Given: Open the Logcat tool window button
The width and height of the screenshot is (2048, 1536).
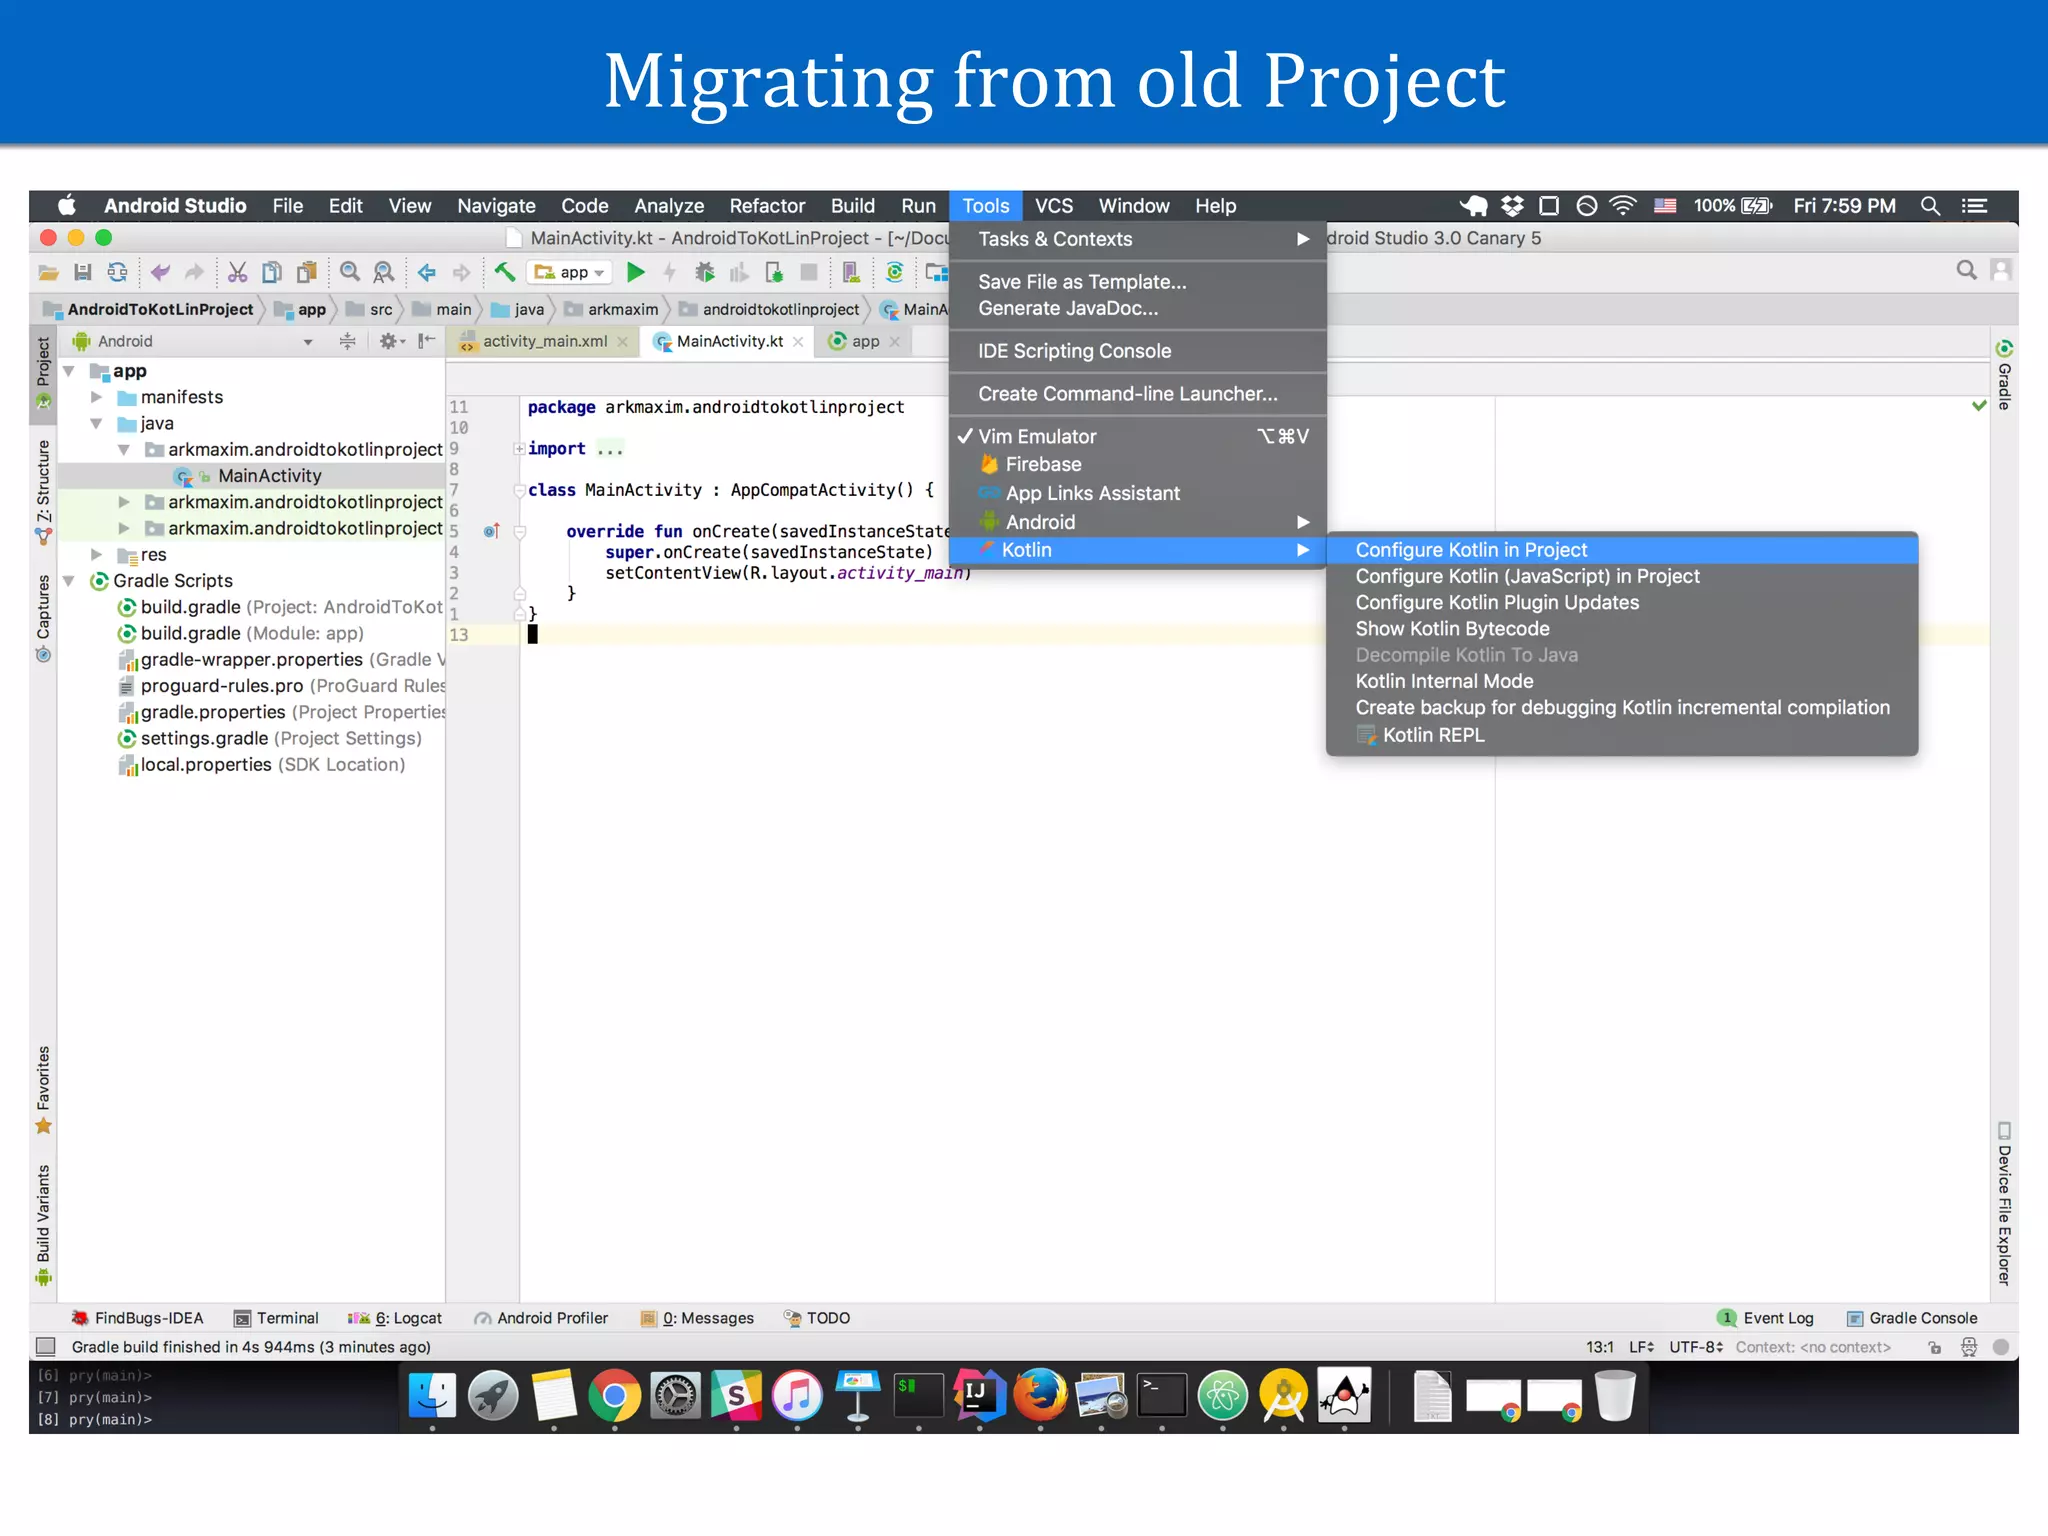Looking at the screenshot, I should tap(395, 1318).
